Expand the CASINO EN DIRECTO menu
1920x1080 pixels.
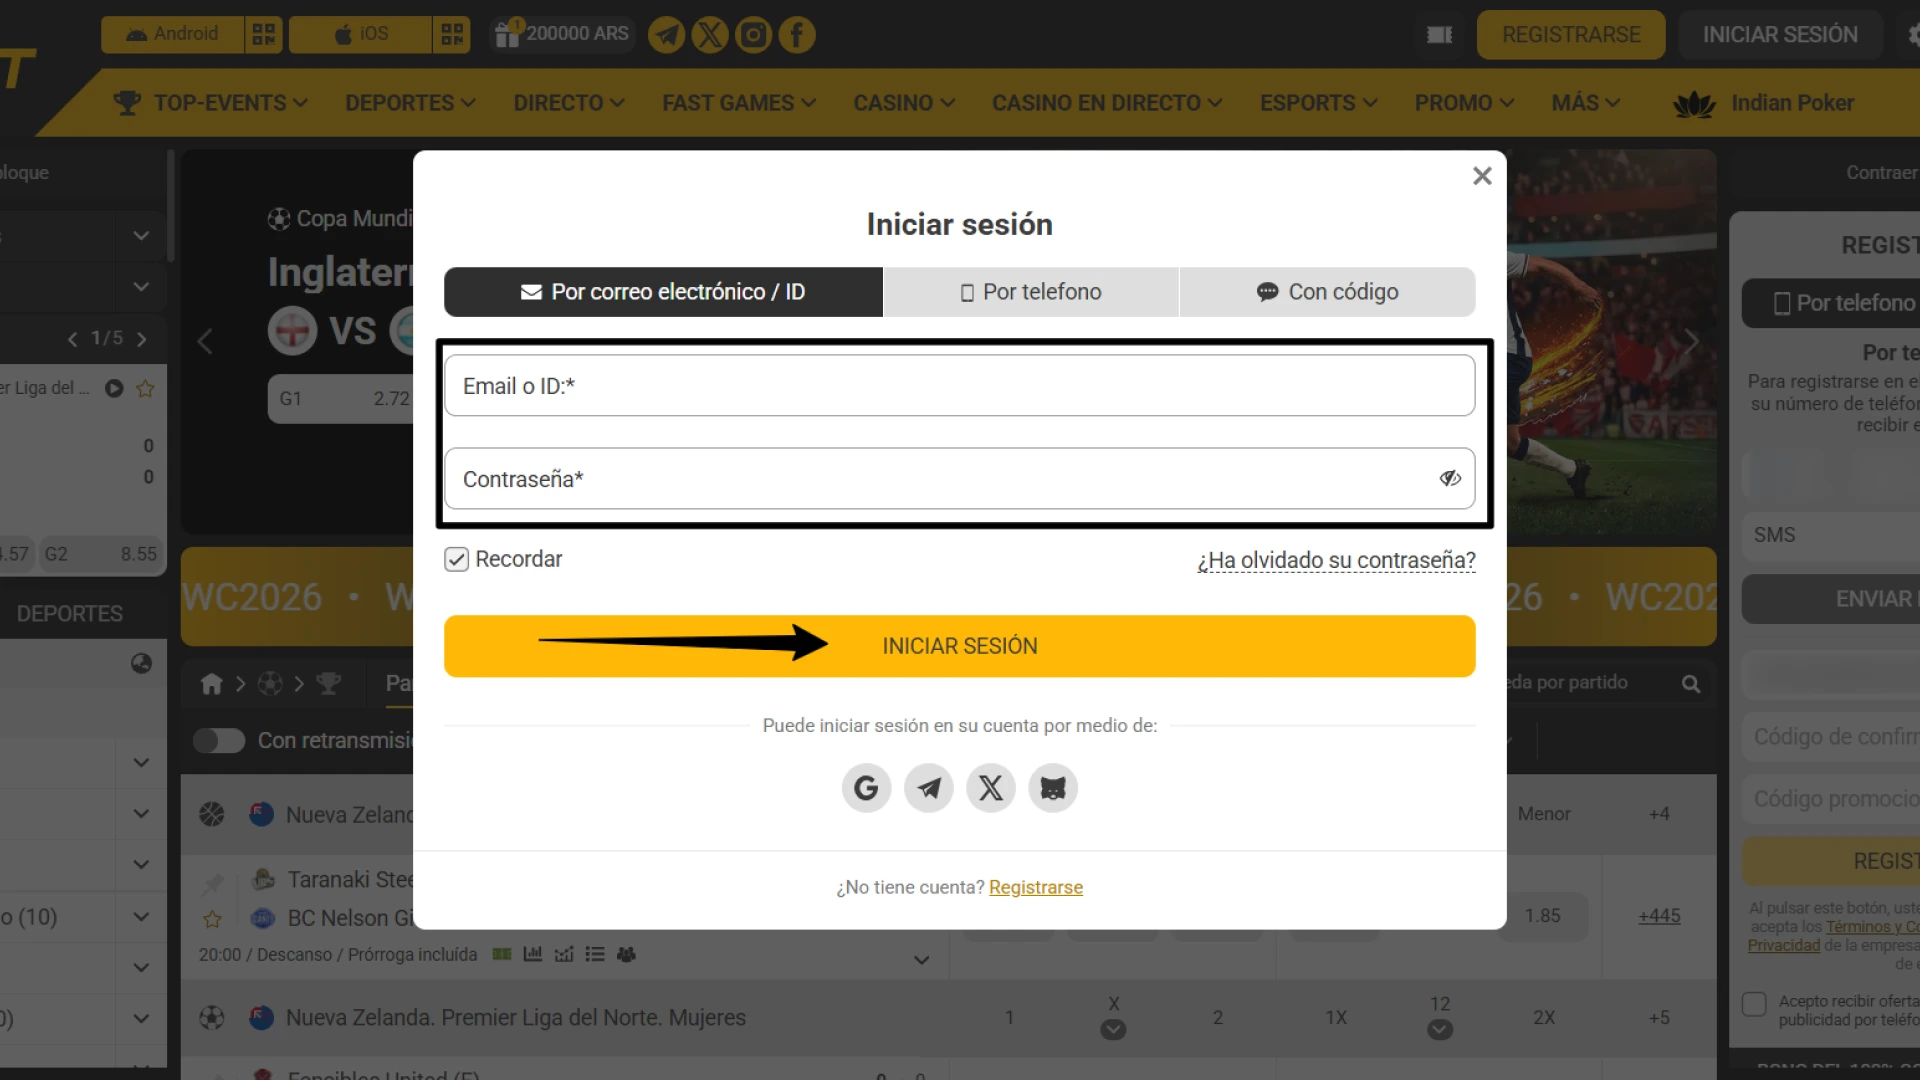1107,103
